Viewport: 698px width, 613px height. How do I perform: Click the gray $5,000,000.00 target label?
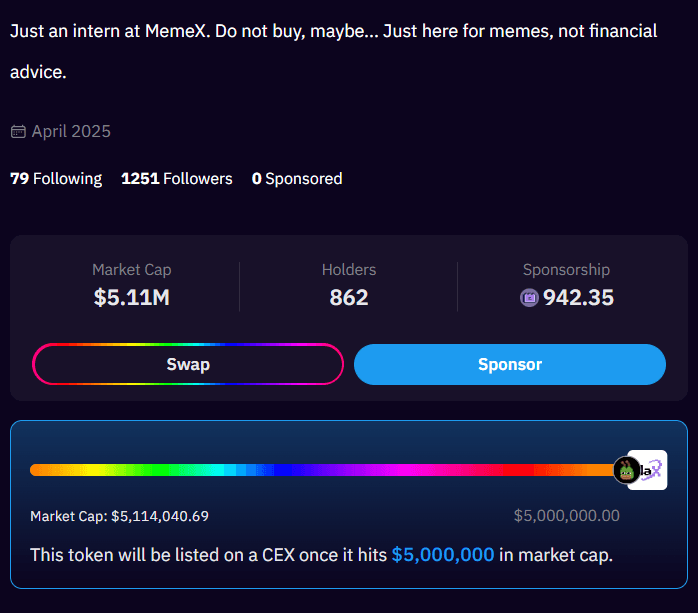click(566, 516)
